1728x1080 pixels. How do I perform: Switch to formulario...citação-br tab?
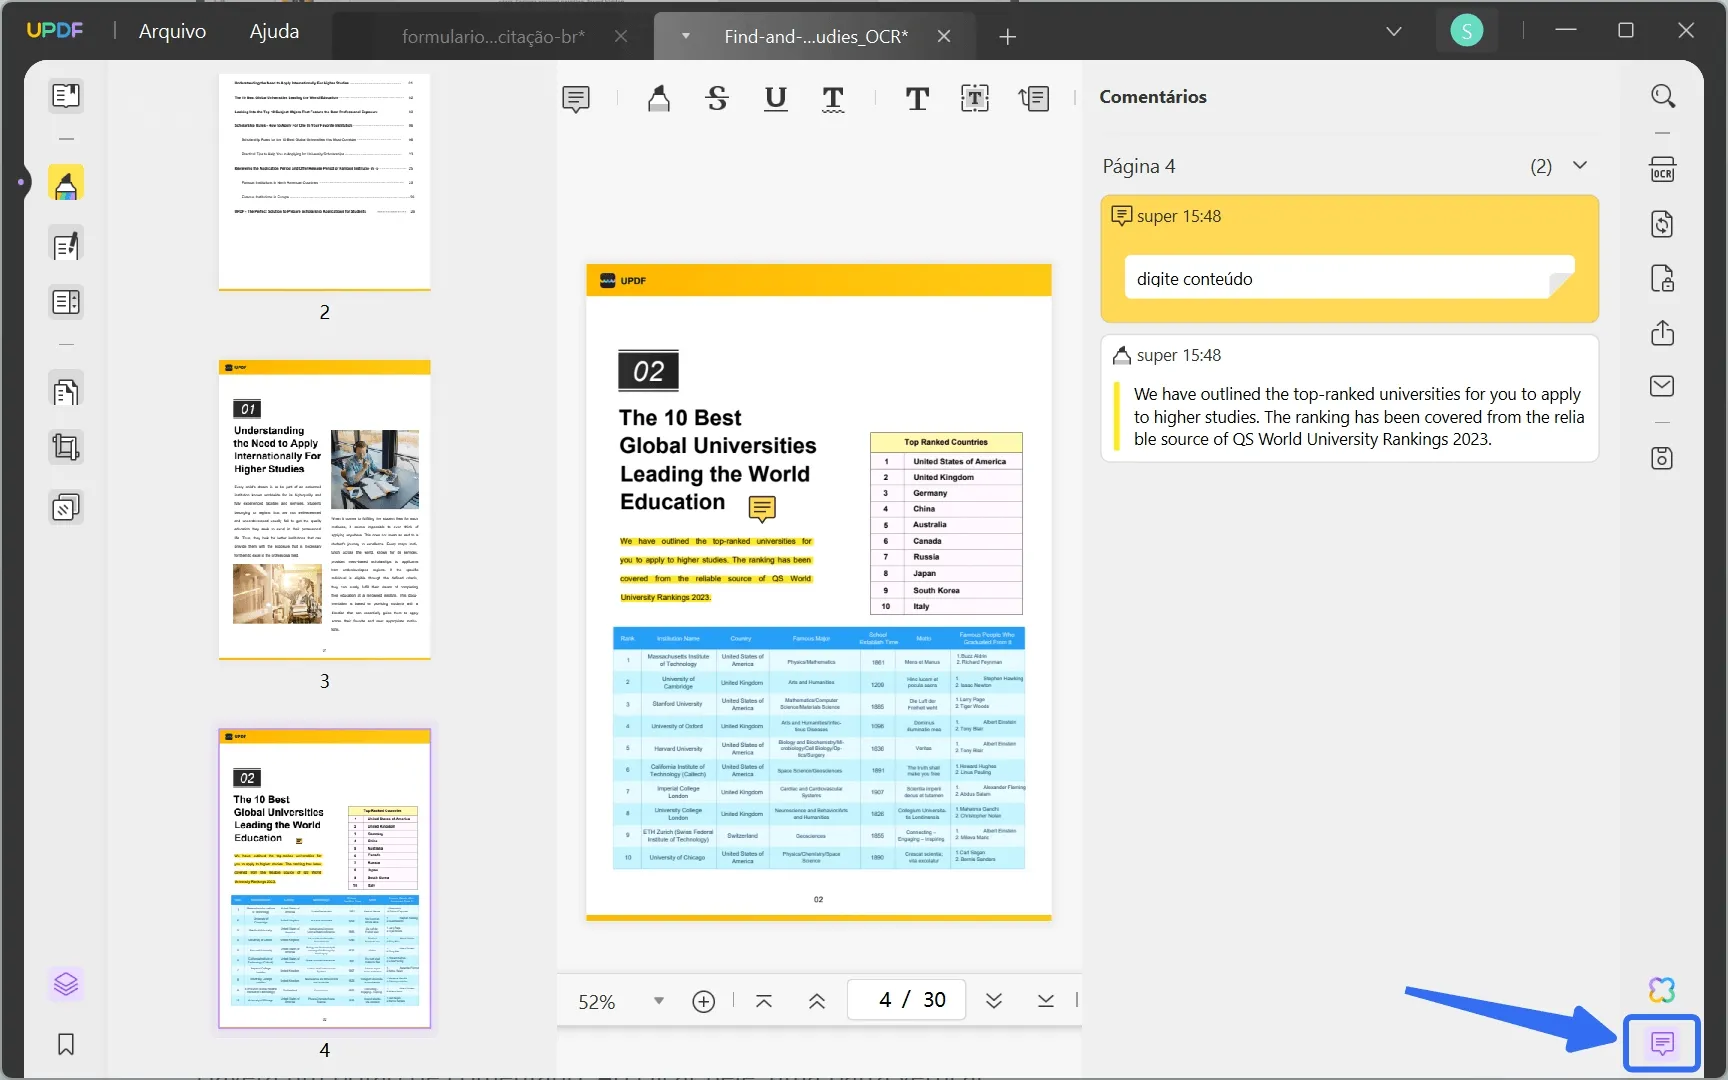[x=493, y=37]
